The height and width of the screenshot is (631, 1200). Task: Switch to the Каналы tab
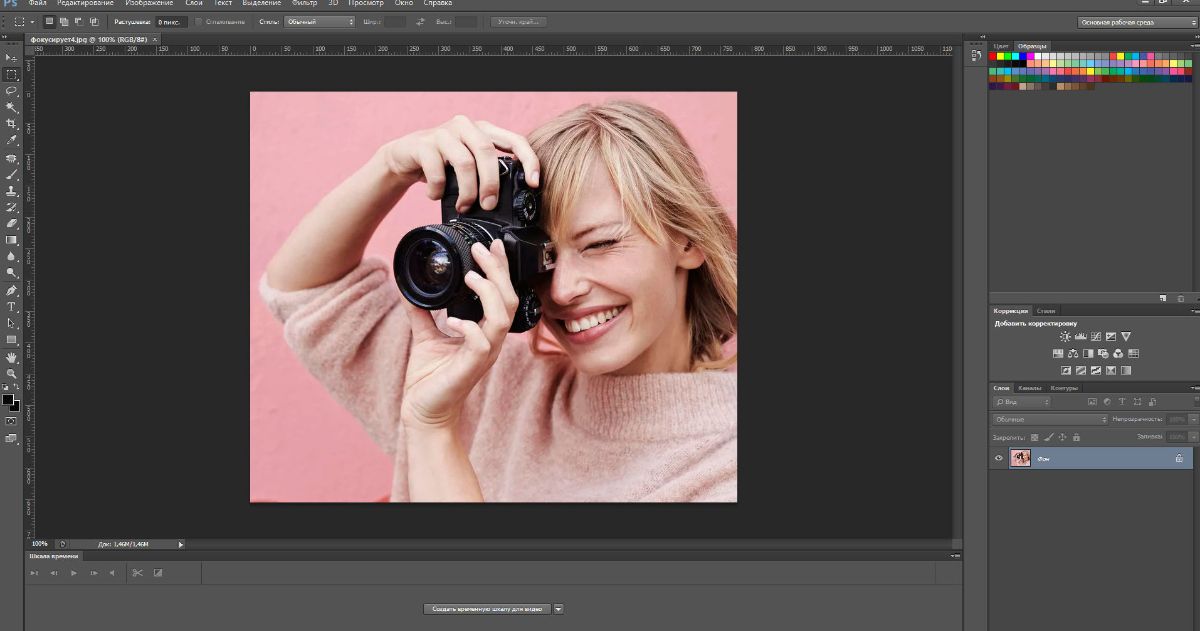pyautogui.click(x=1030, y=388)
